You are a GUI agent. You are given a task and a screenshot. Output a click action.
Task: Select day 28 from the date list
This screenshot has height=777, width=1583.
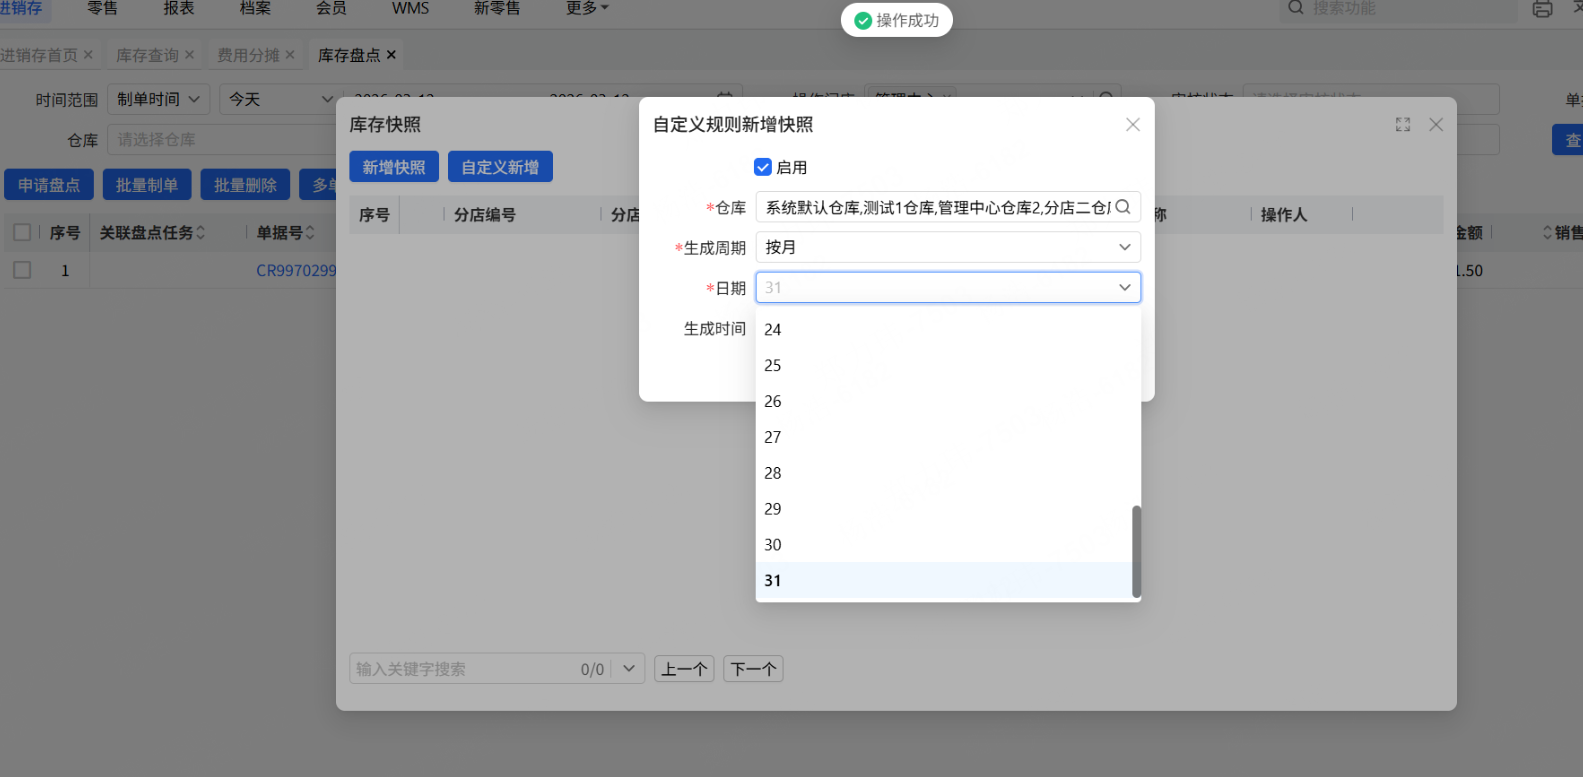click(773, 473)
